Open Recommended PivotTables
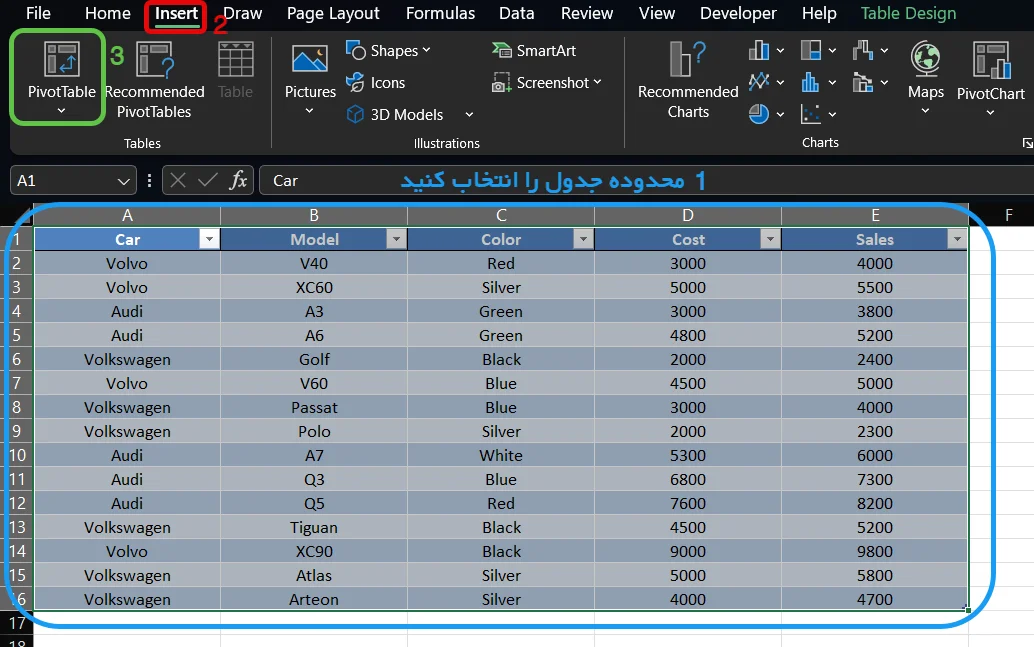1034x647 pixels. pyautogui.click(x=154, y=79)
